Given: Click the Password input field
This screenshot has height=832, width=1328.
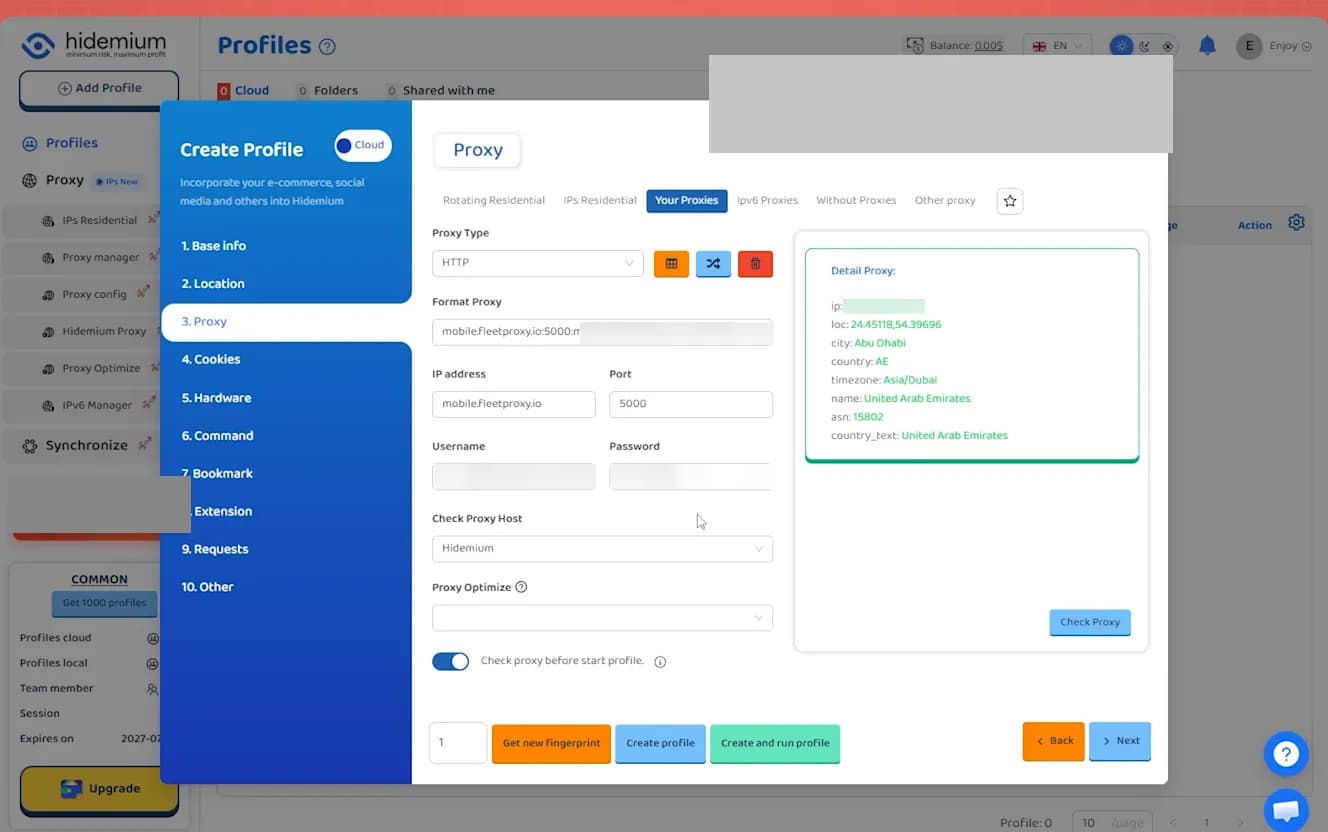Looking at the screenshot, I should (691, 476).
